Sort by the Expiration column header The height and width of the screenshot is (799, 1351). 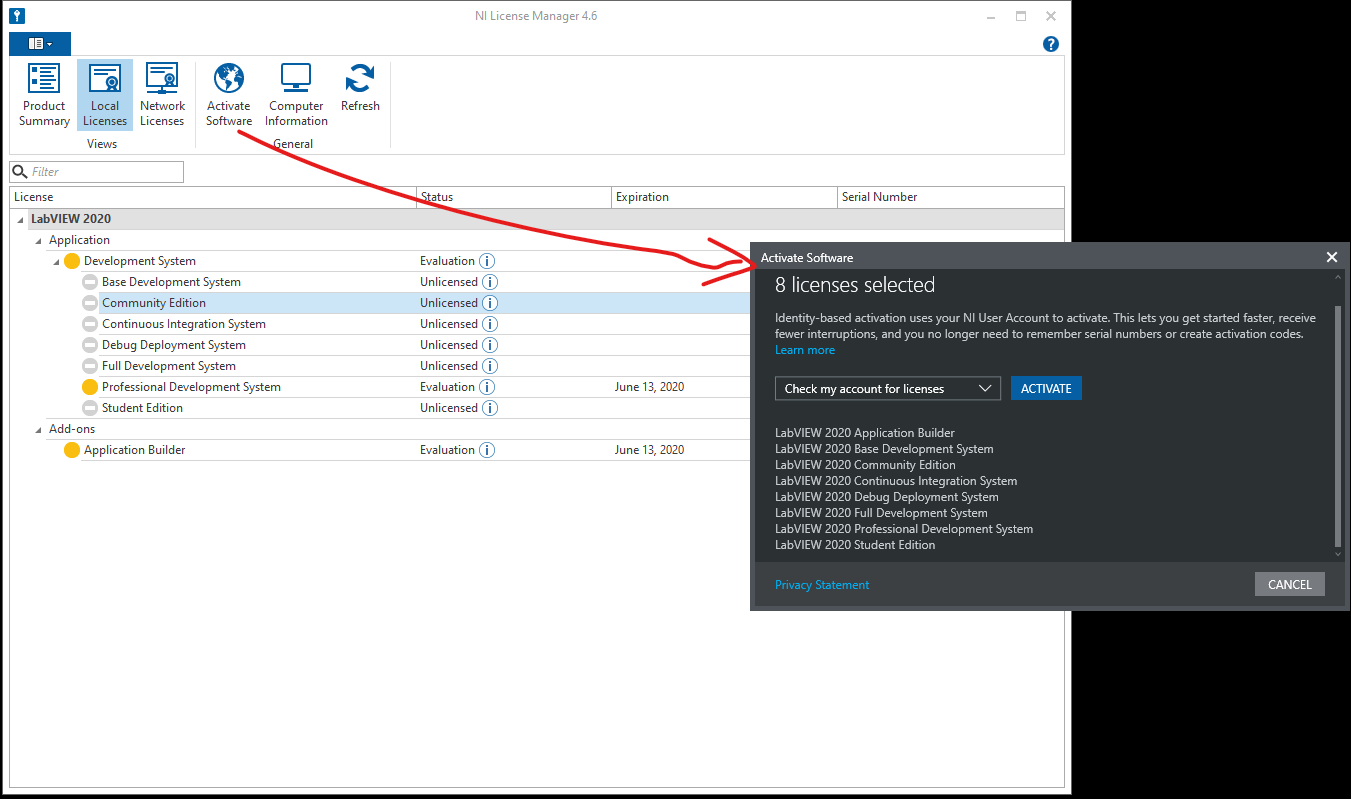tap(725, 197)
